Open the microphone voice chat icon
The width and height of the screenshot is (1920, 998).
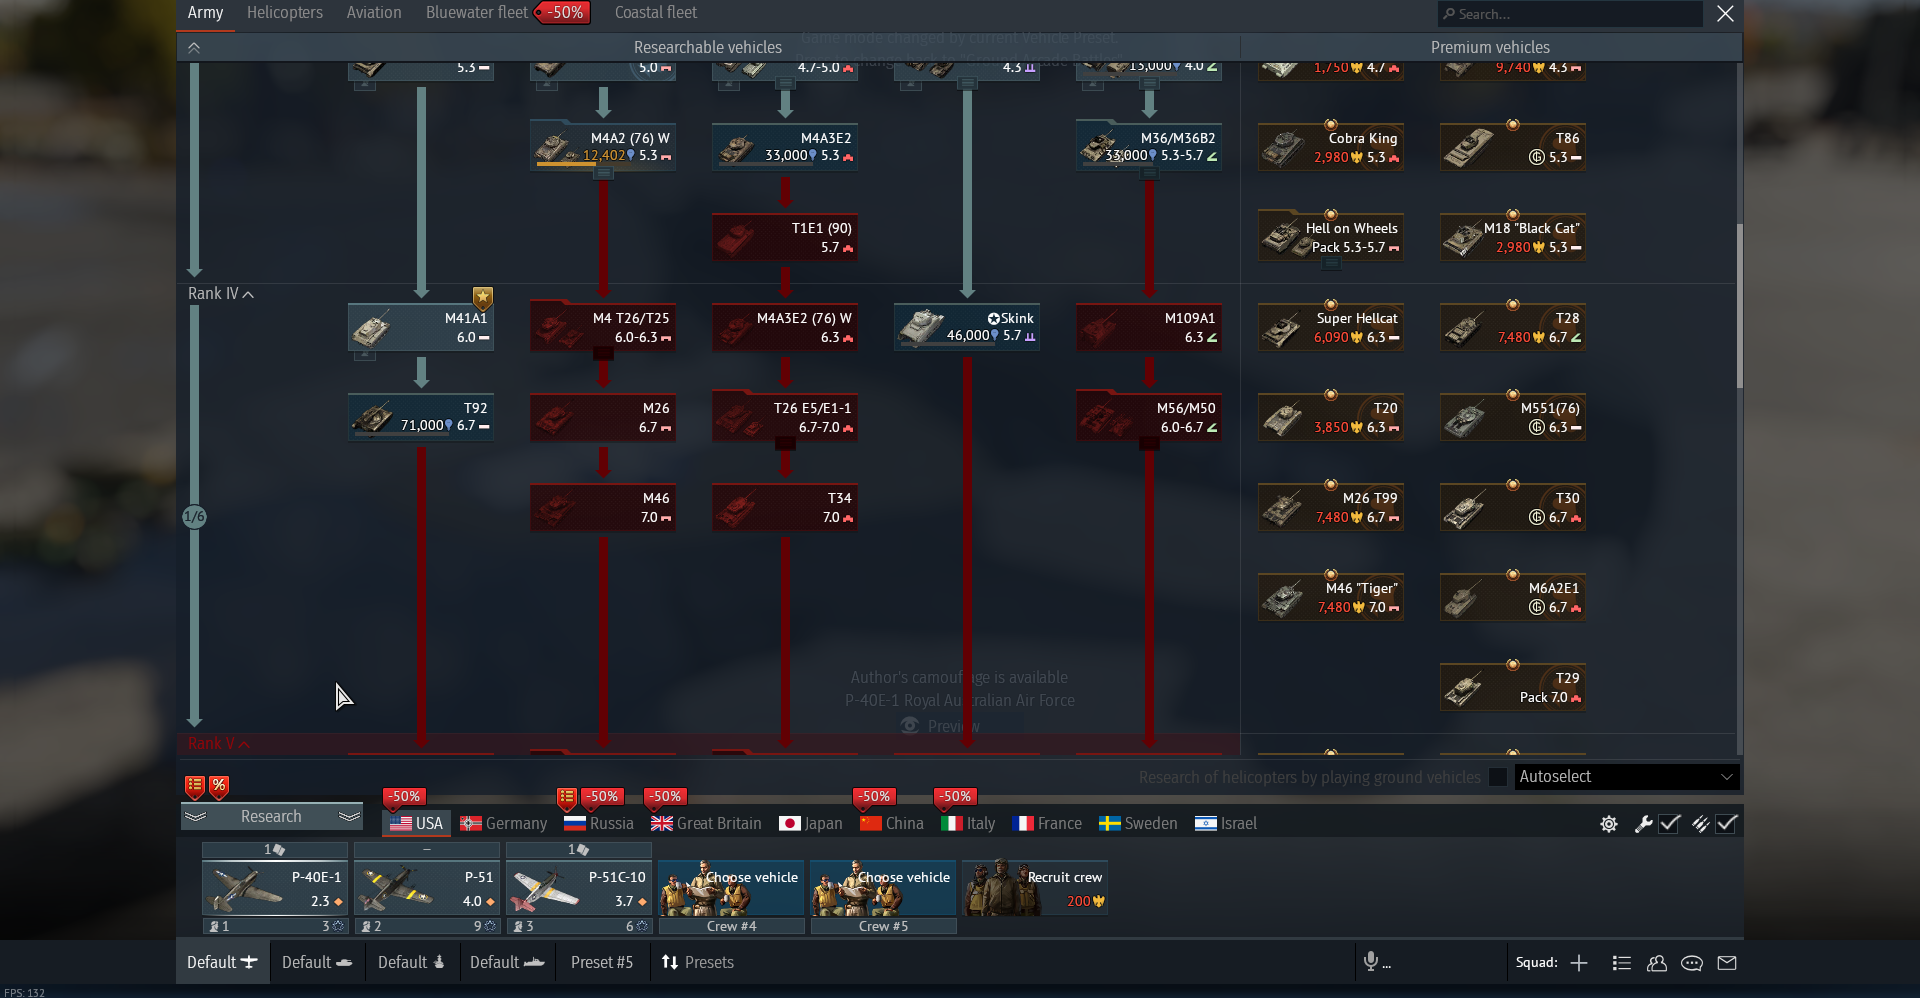click(1371, 962)
